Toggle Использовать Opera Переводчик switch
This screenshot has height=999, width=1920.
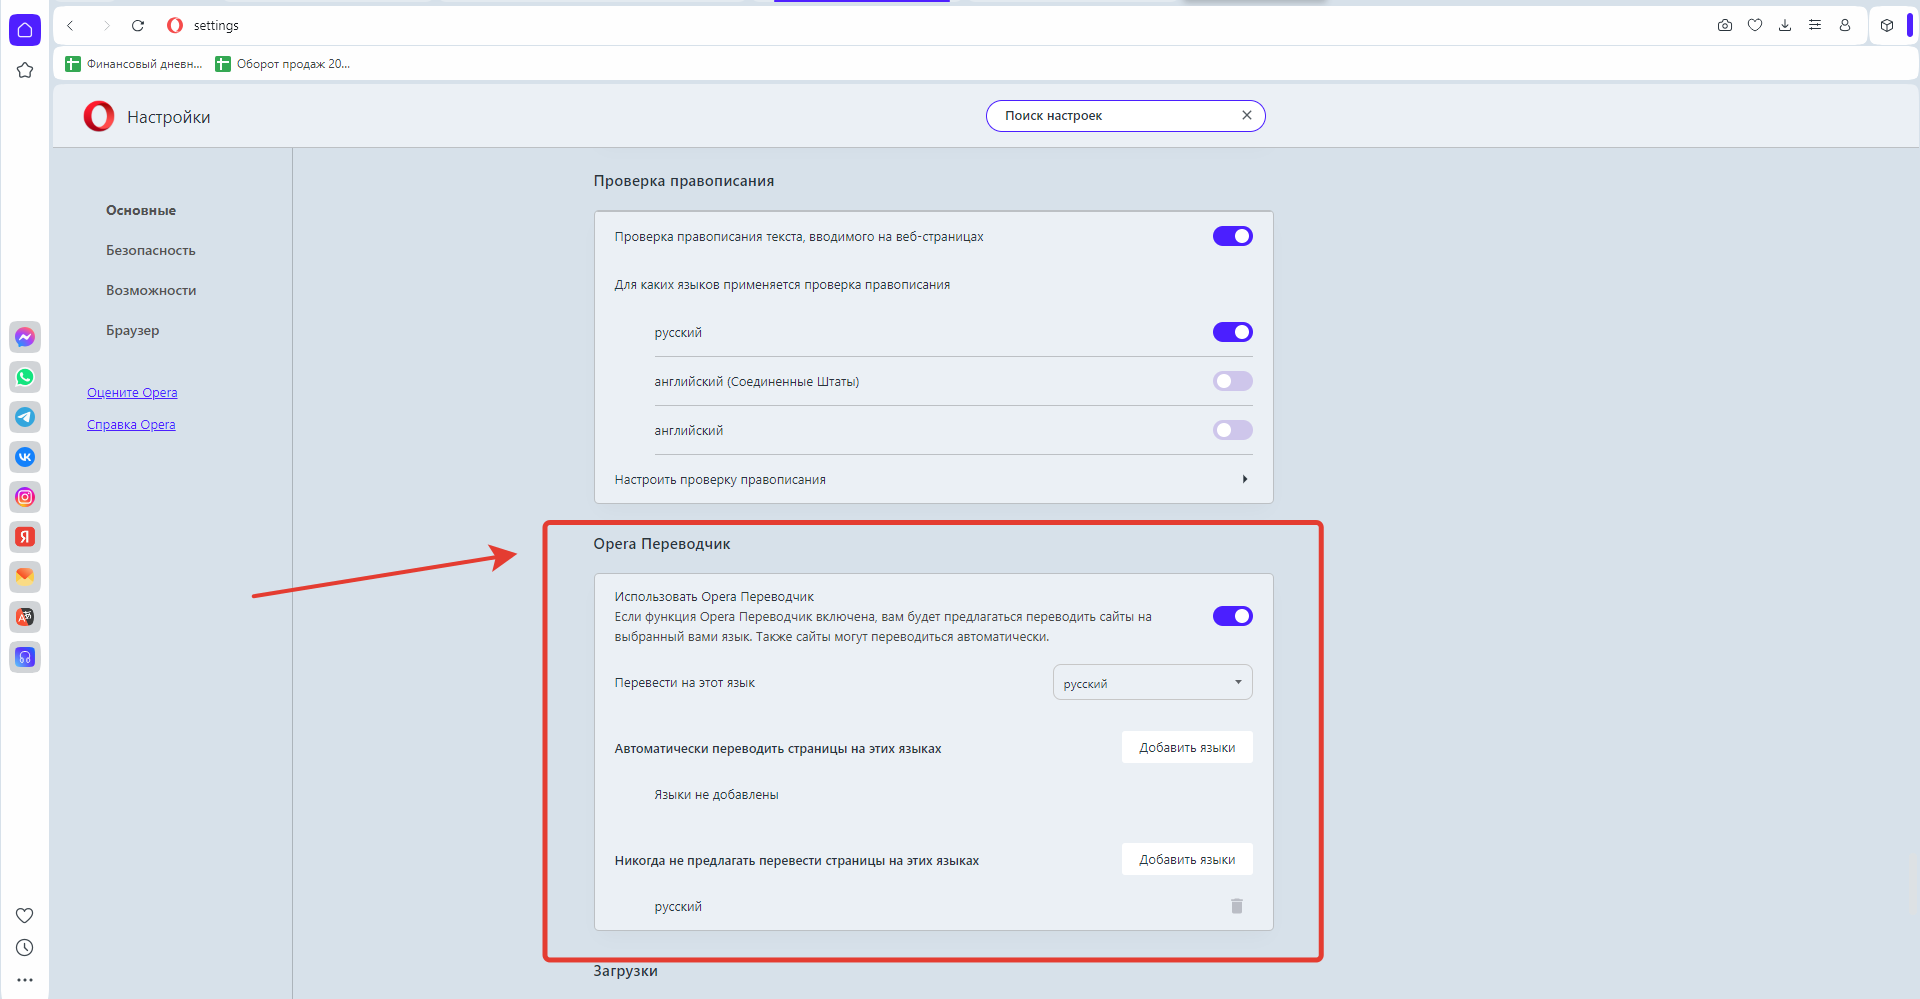(1233, 616)
